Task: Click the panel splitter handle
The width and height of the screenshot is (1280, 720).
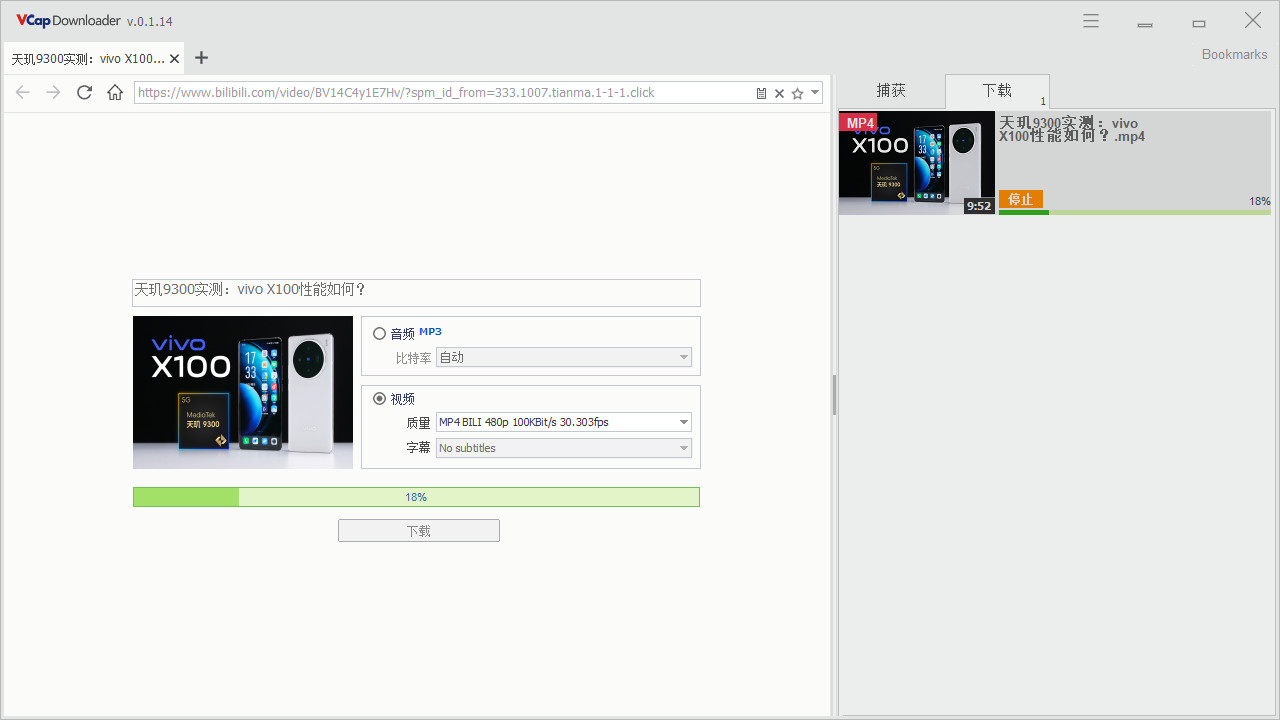Action: (x=834, y=395)
